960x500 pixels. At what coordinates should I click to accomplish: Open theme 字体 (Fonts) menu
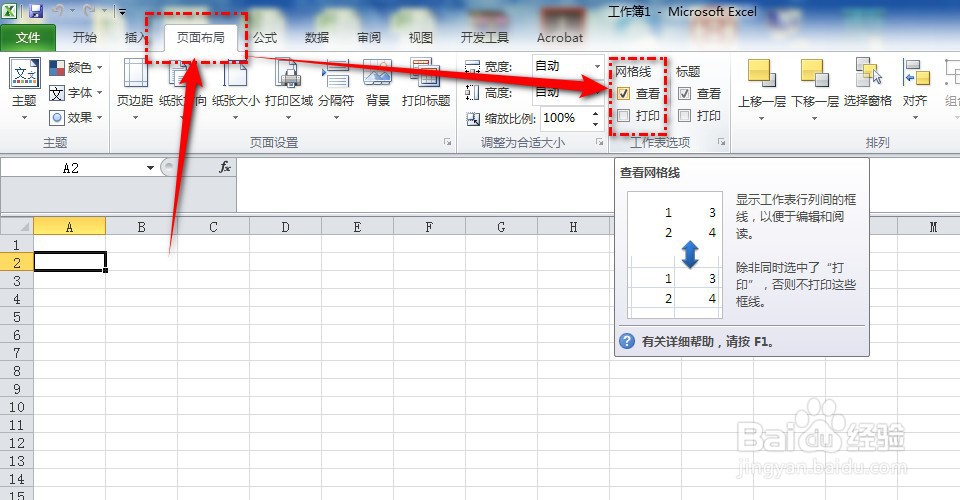point(75,93)
